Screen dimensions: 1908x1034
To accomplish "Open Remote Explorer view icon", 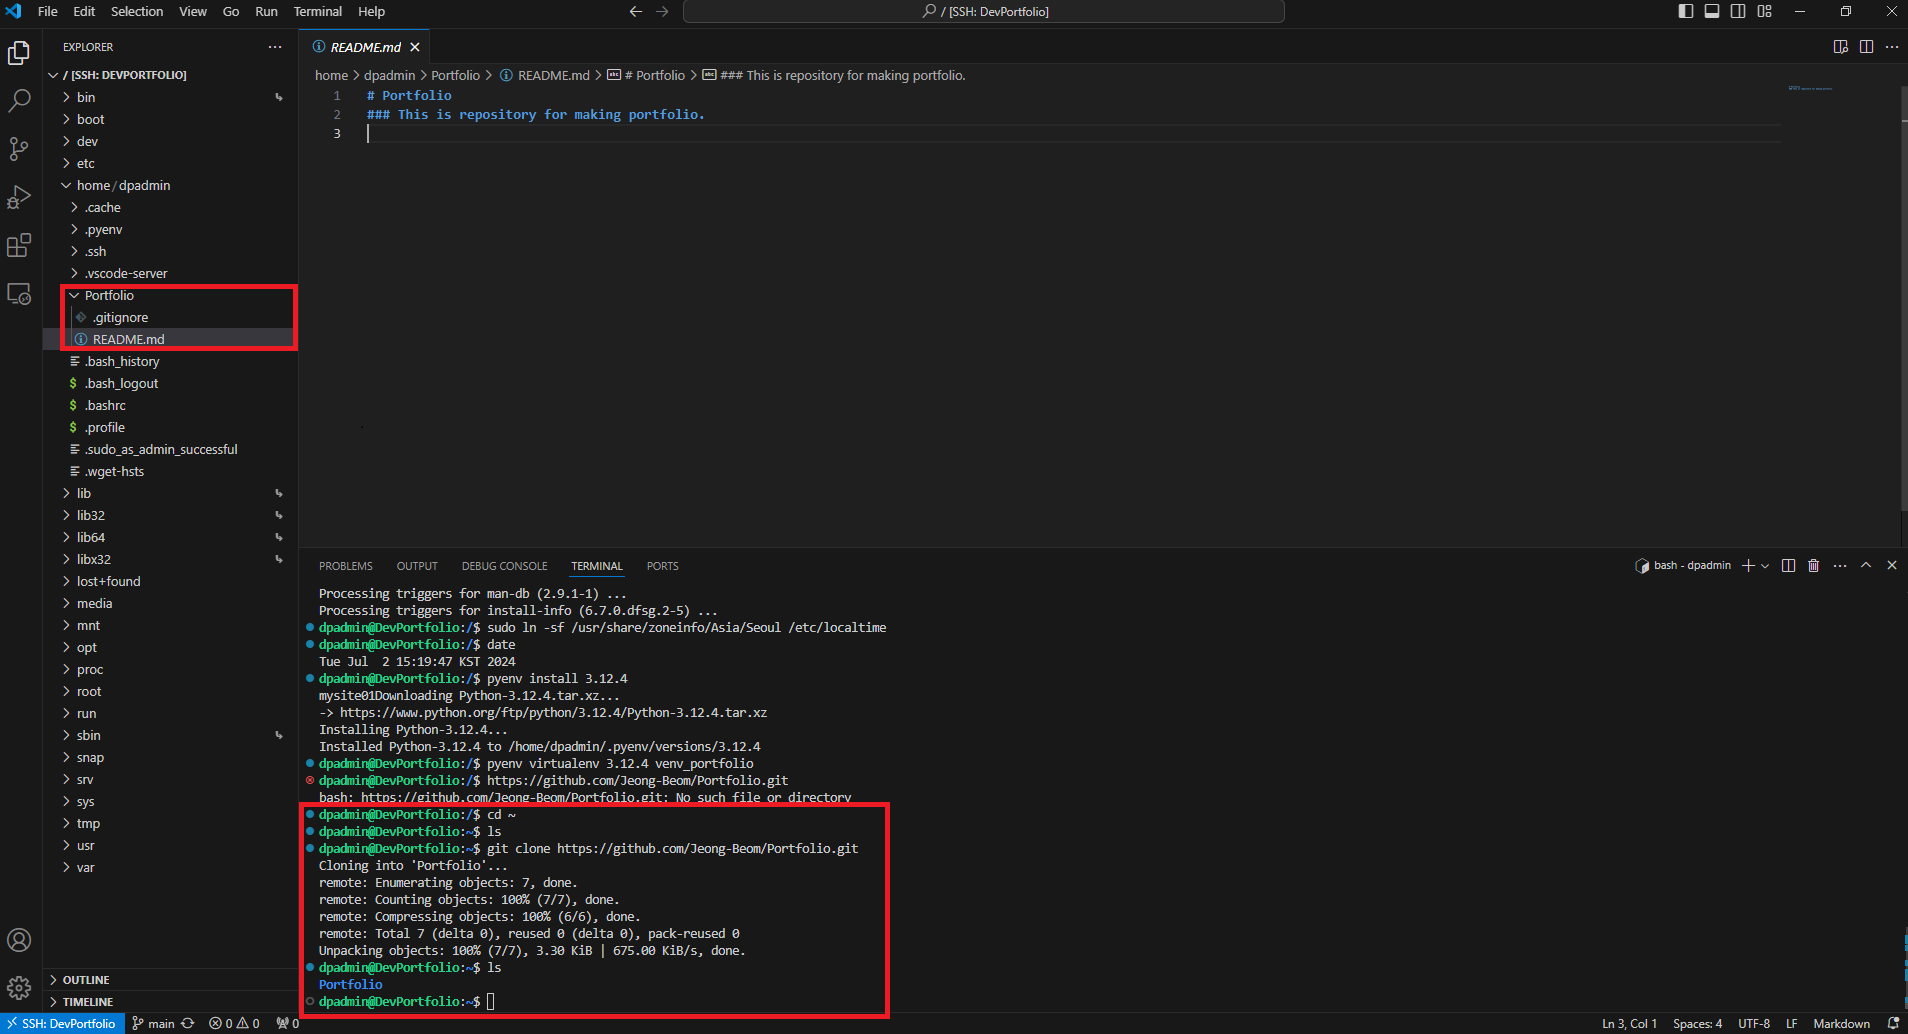I will pyautogui.click(x=19, y=294).
